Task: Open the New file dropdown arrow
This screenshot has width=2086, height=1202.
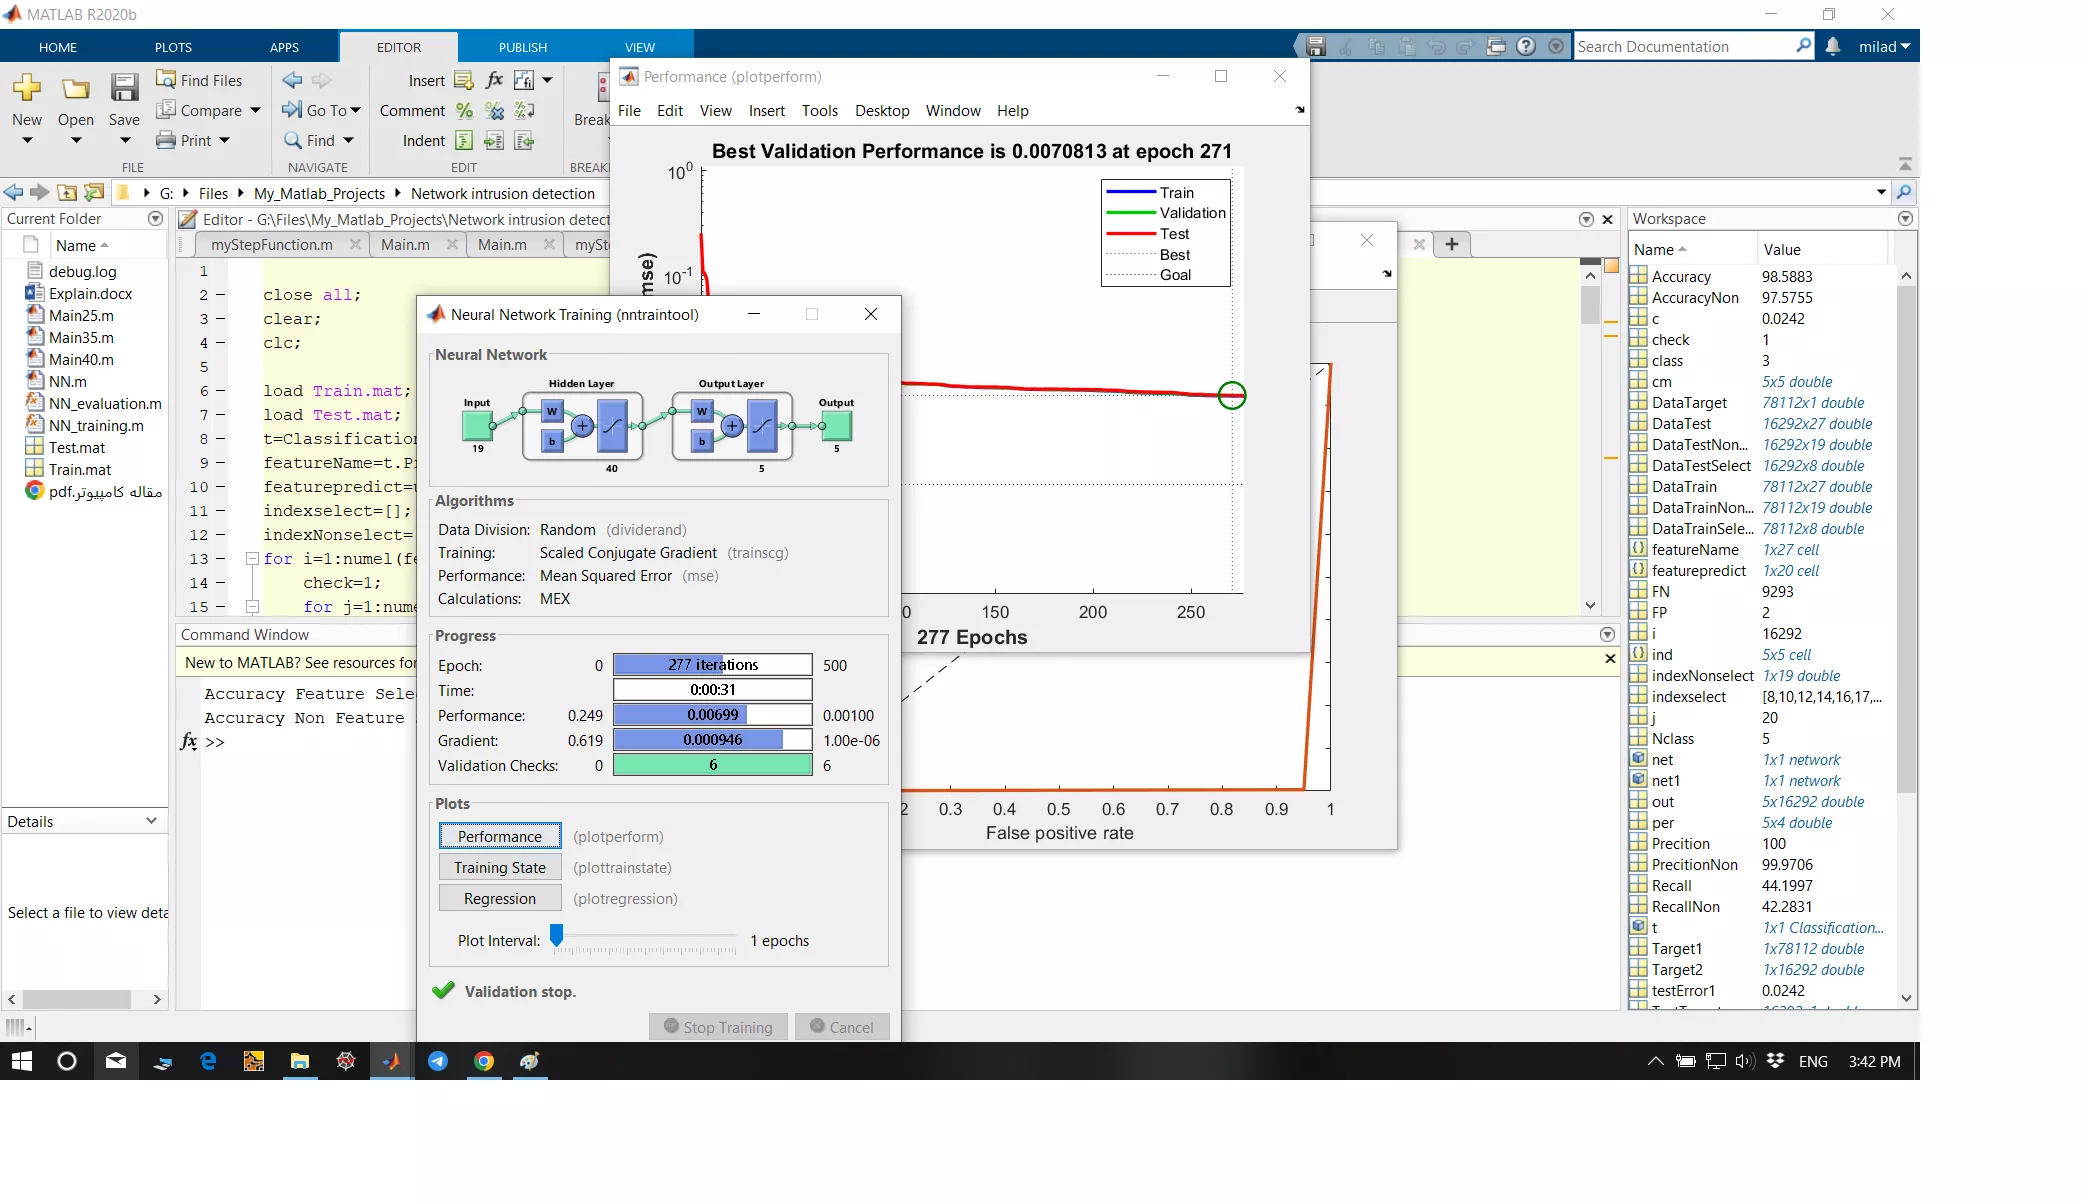Action: pyautogui.click(x=27, y=140)
